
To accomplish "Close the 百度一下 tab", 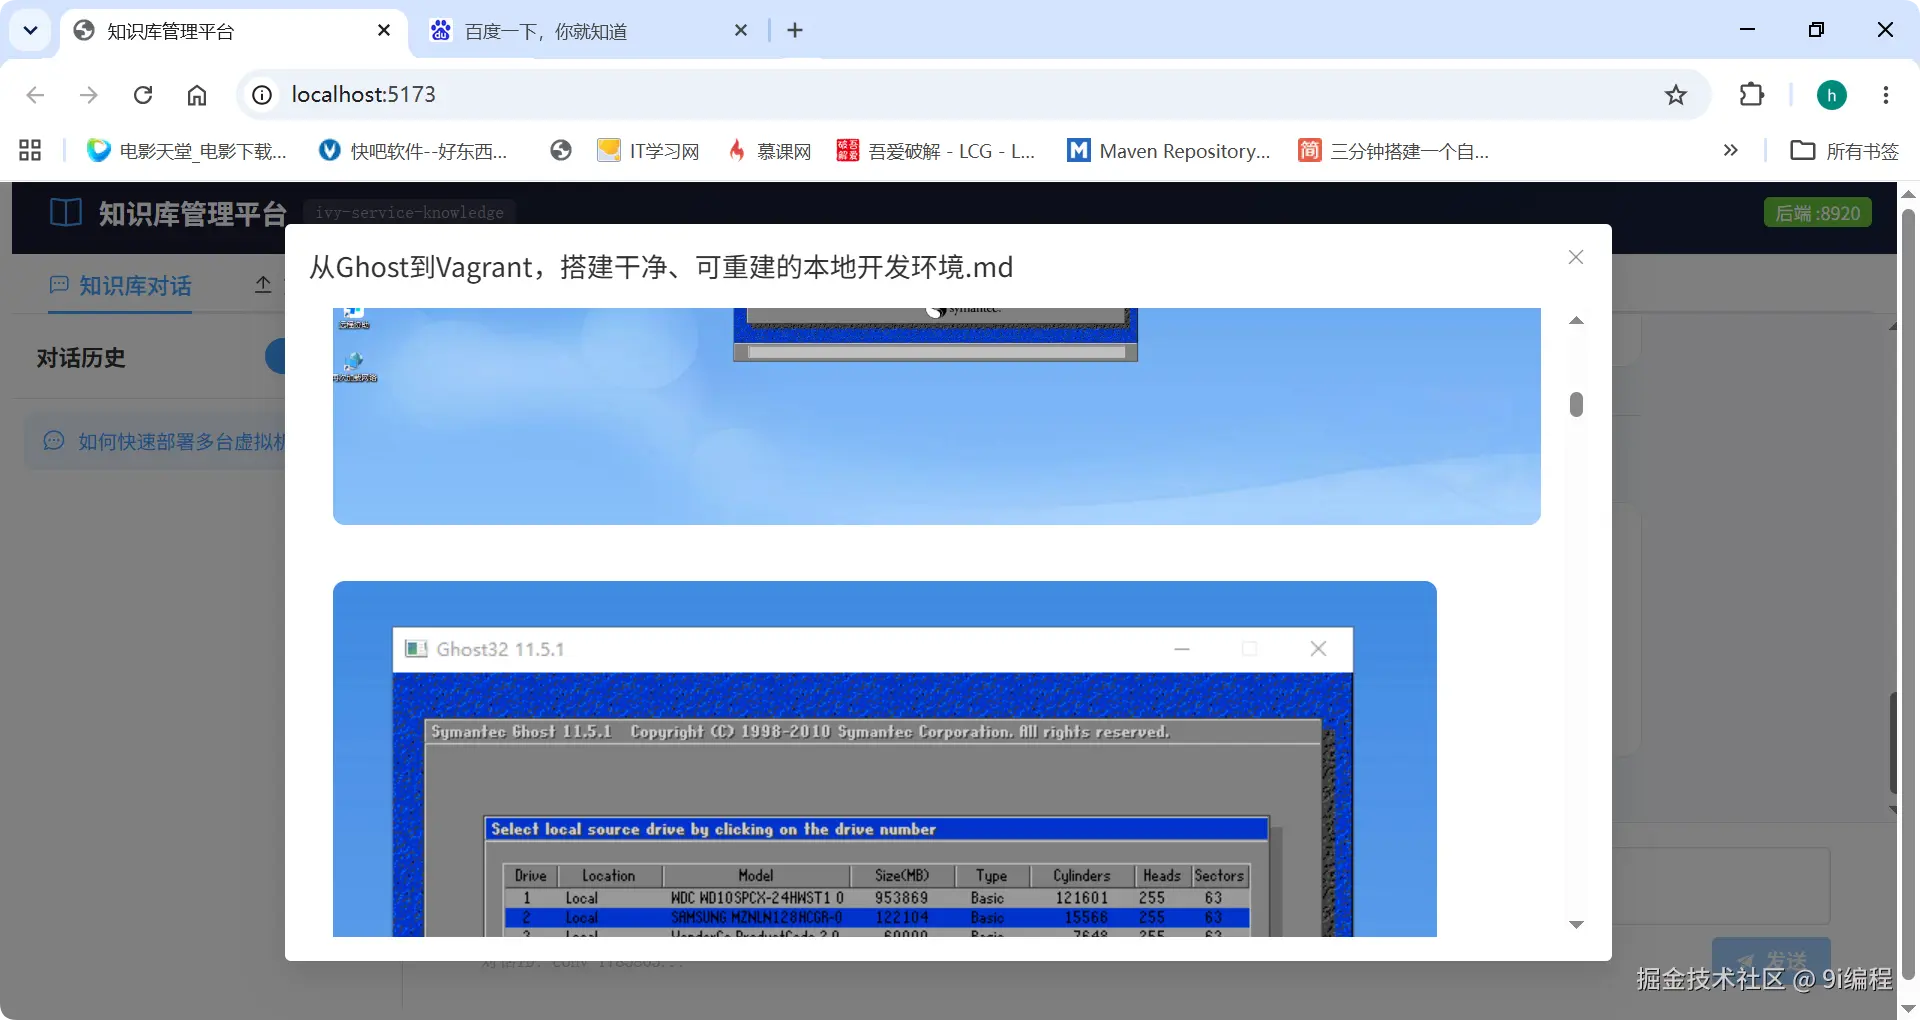I will pos(741,31).
